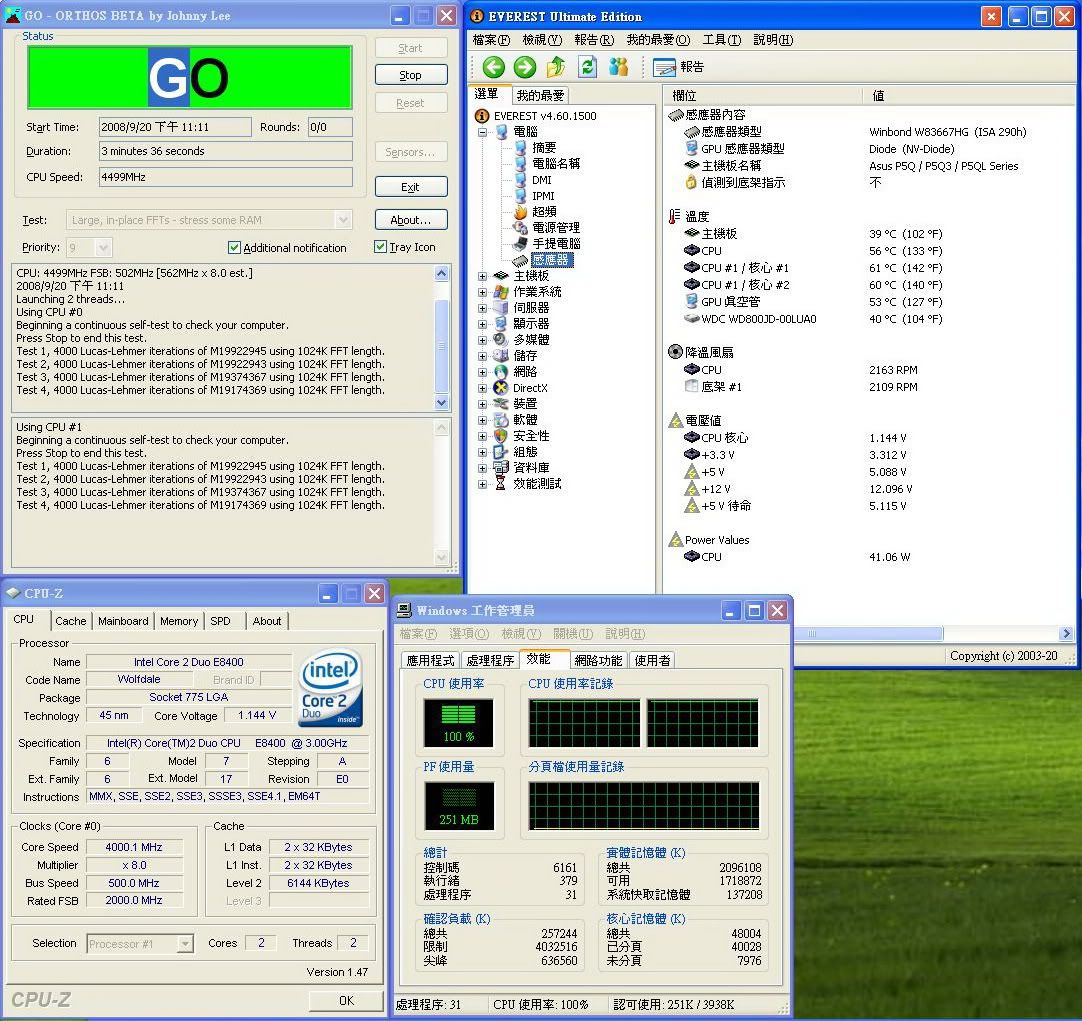Open the CPU-Z Processor selection dropdown
1082x1021 pixels.
pyautogui.click(x=185, y=943)
